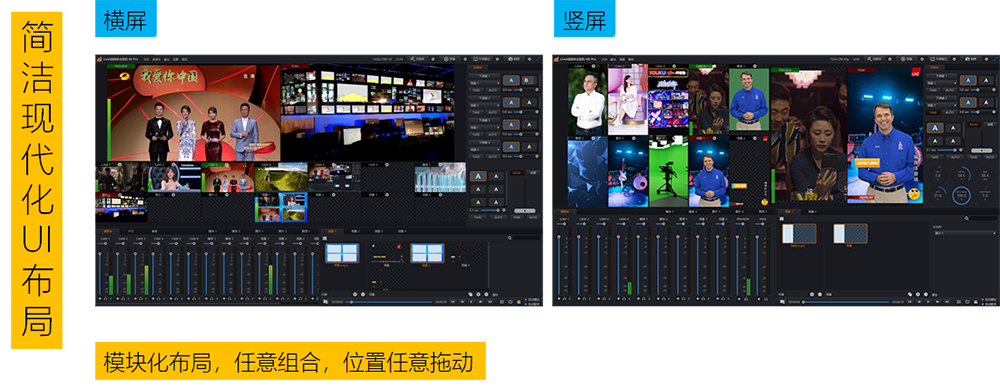Click grid view icon in left layer panel
Viewport: 1000px width, 389px height.
325,238
